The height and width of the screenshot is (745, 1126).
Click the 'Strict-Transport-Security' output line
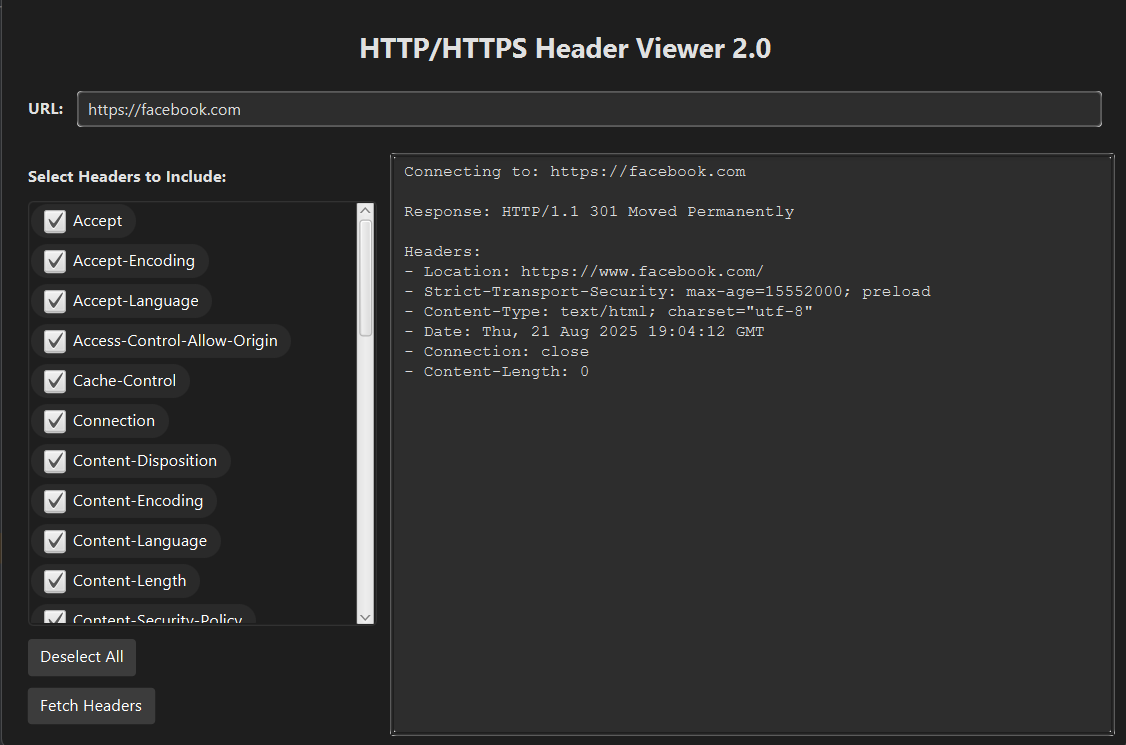(x=667, y=292)
